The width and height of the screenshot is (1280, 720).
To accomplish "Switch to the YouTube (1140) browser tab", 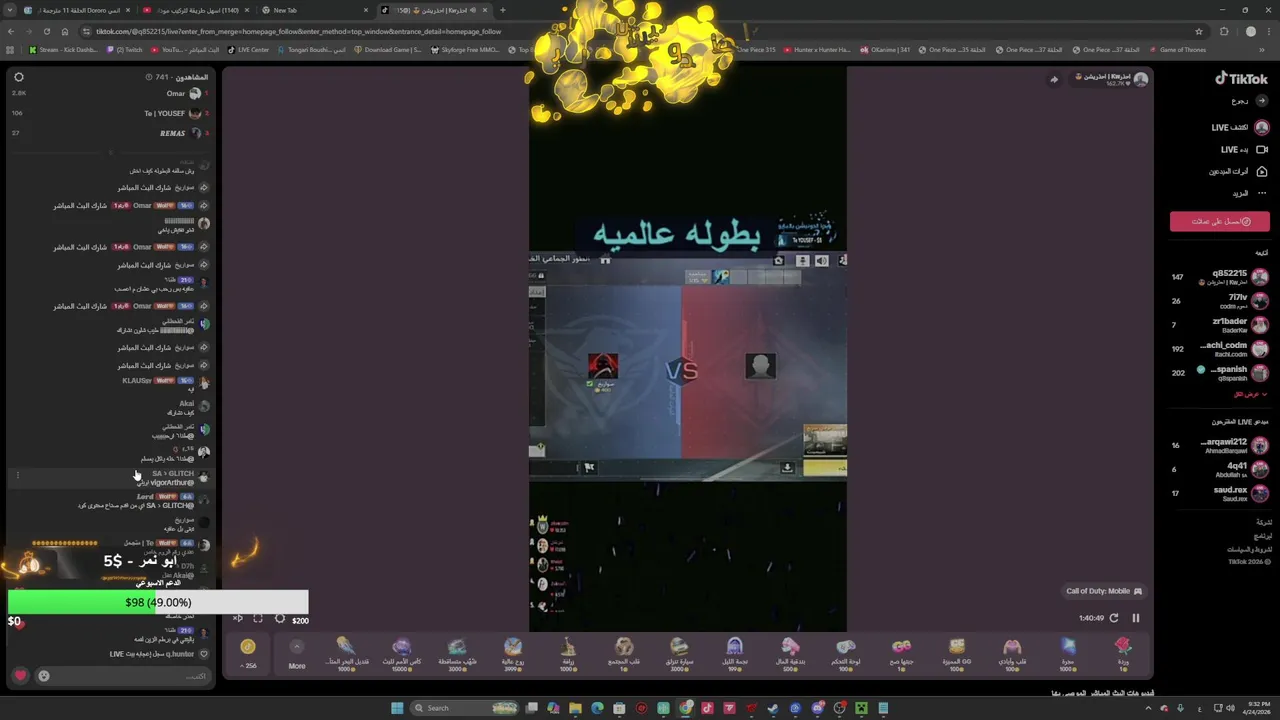I will pyautogui.click(x=195, y=10).
